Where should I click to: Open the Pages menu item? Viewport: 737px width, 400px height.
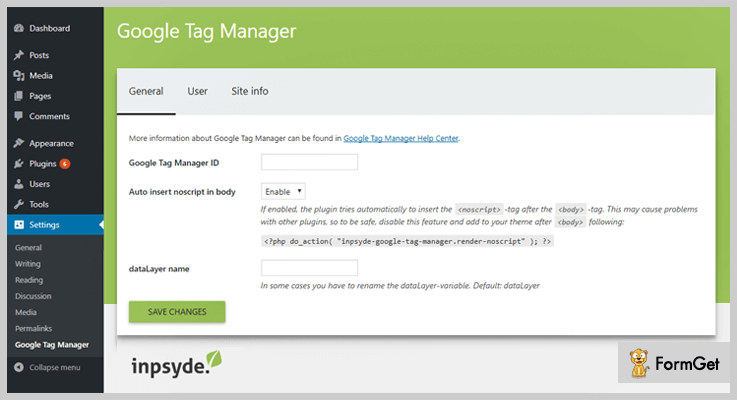click(55, 96)
